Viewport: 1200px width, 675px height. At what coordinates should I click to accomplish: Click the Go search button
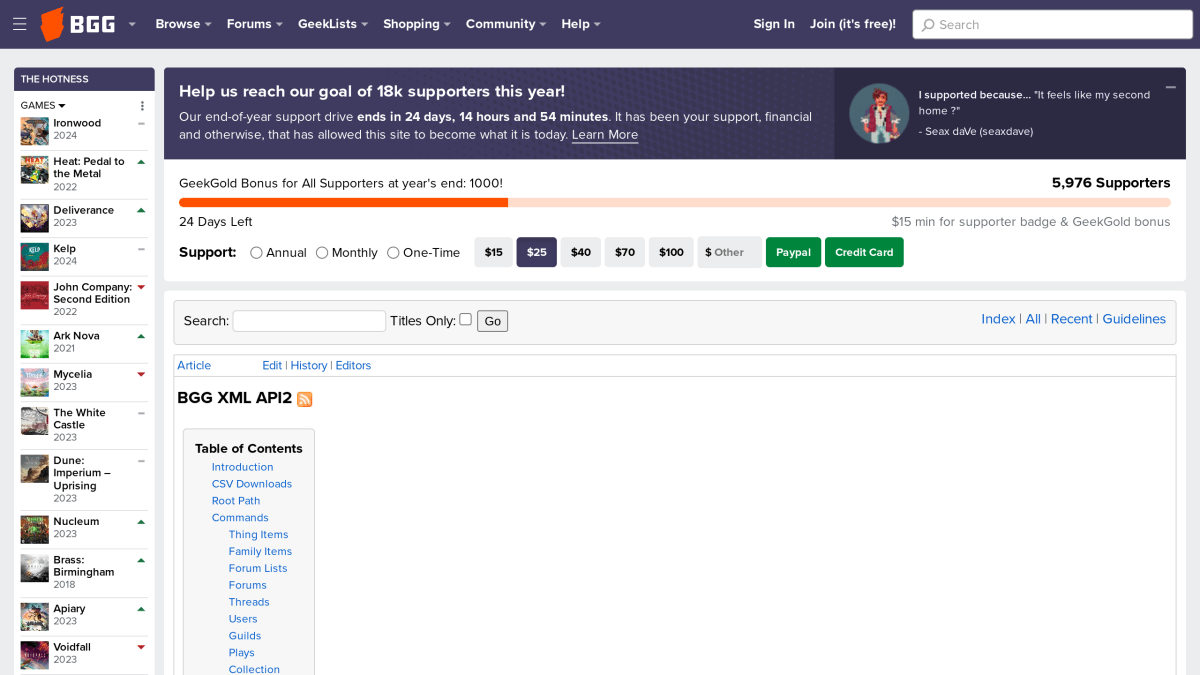point(493,321)
